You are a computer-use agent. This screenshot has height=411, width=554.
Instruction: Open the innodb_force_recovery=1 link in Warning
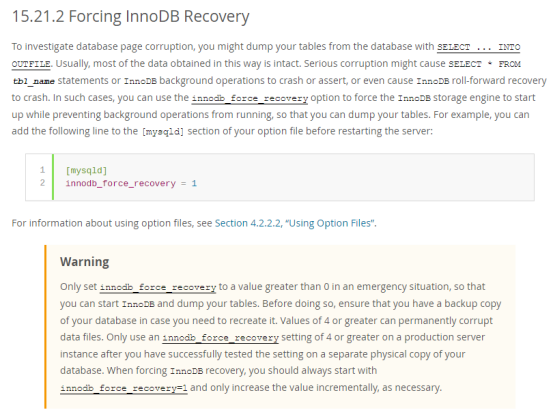124,388
